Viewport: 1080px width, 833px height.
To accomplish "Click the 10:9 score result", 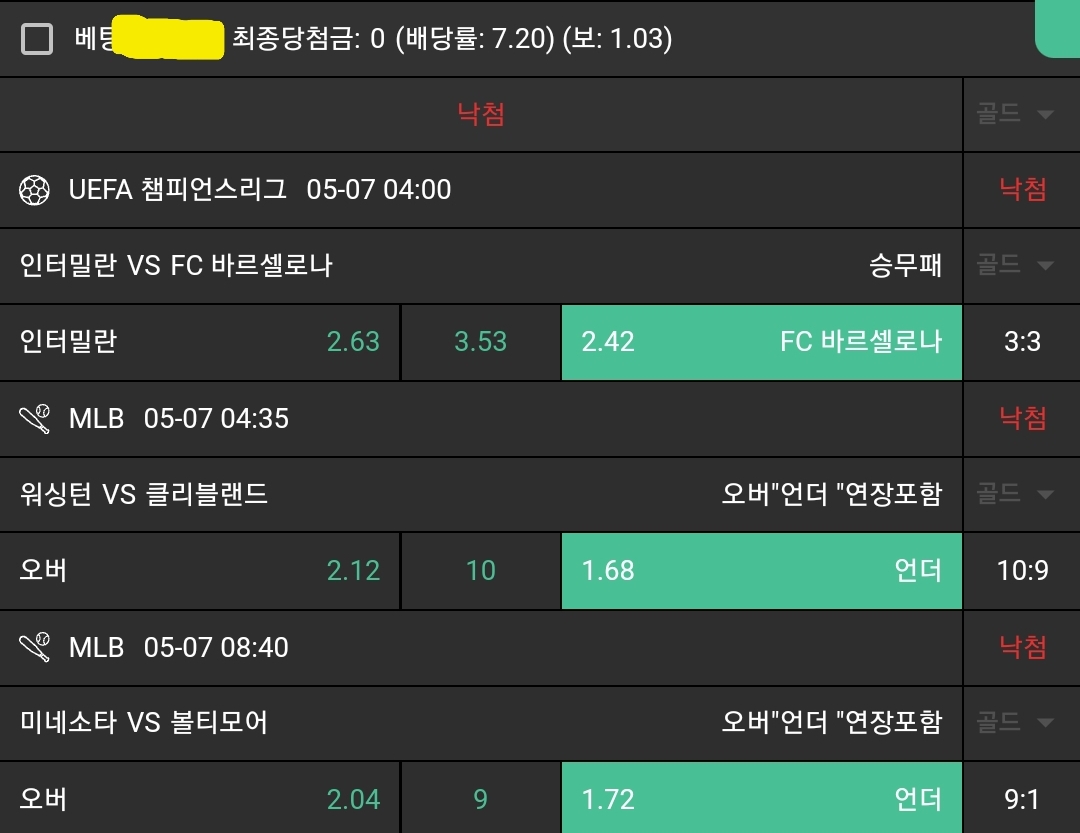I will click(1022, 571).
